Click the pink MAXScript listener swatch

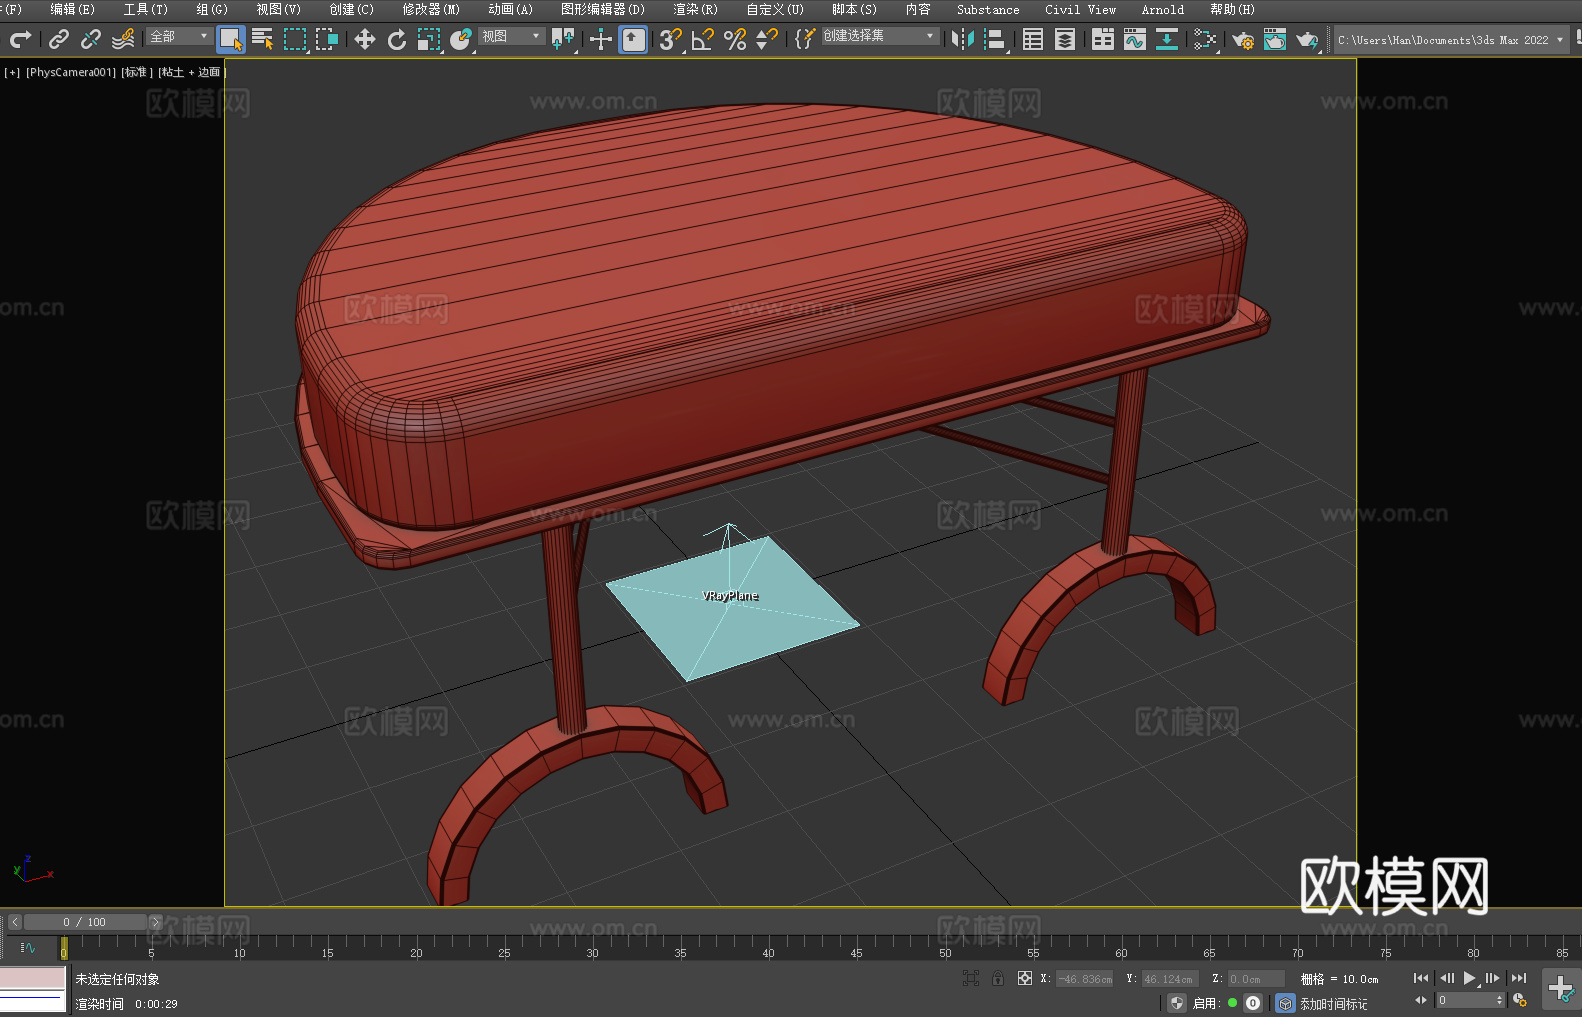(32, 977)
